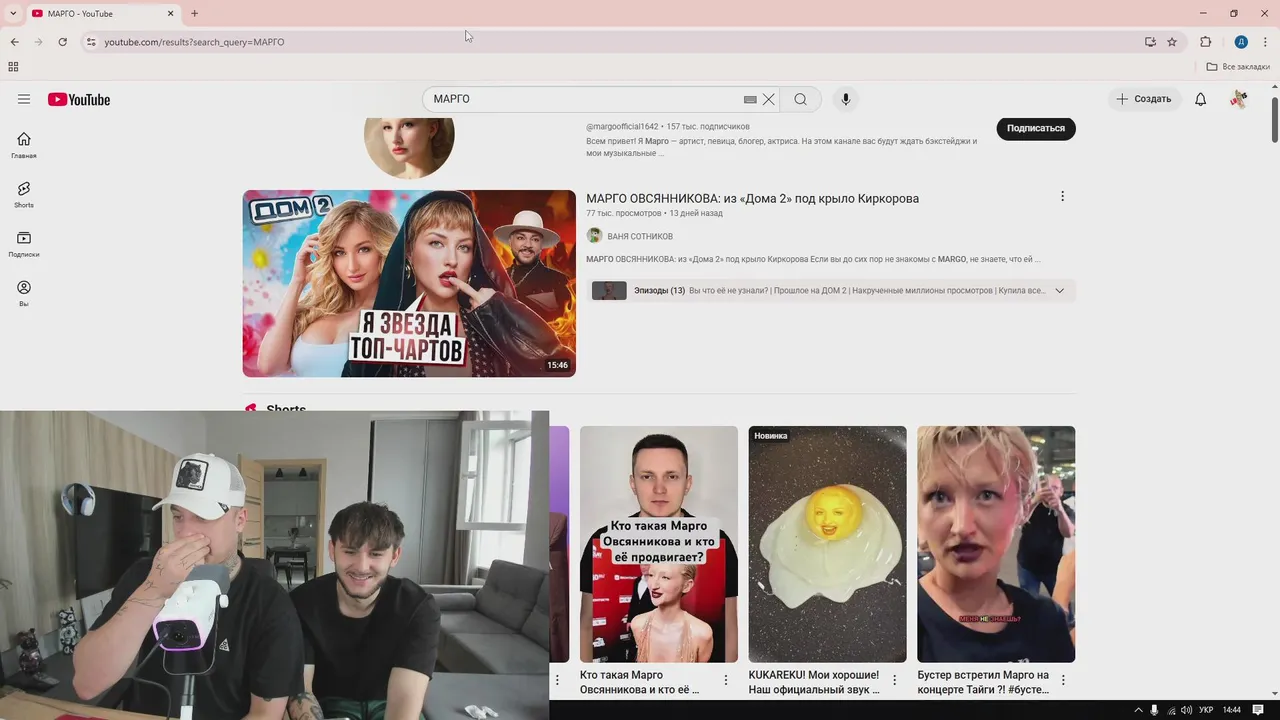
Task: Open Chrome three-dot menu
Action: point(1265,42)
